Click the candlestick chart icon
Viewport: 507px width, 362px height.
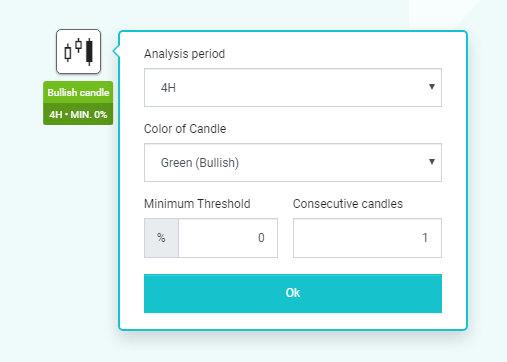78,51
